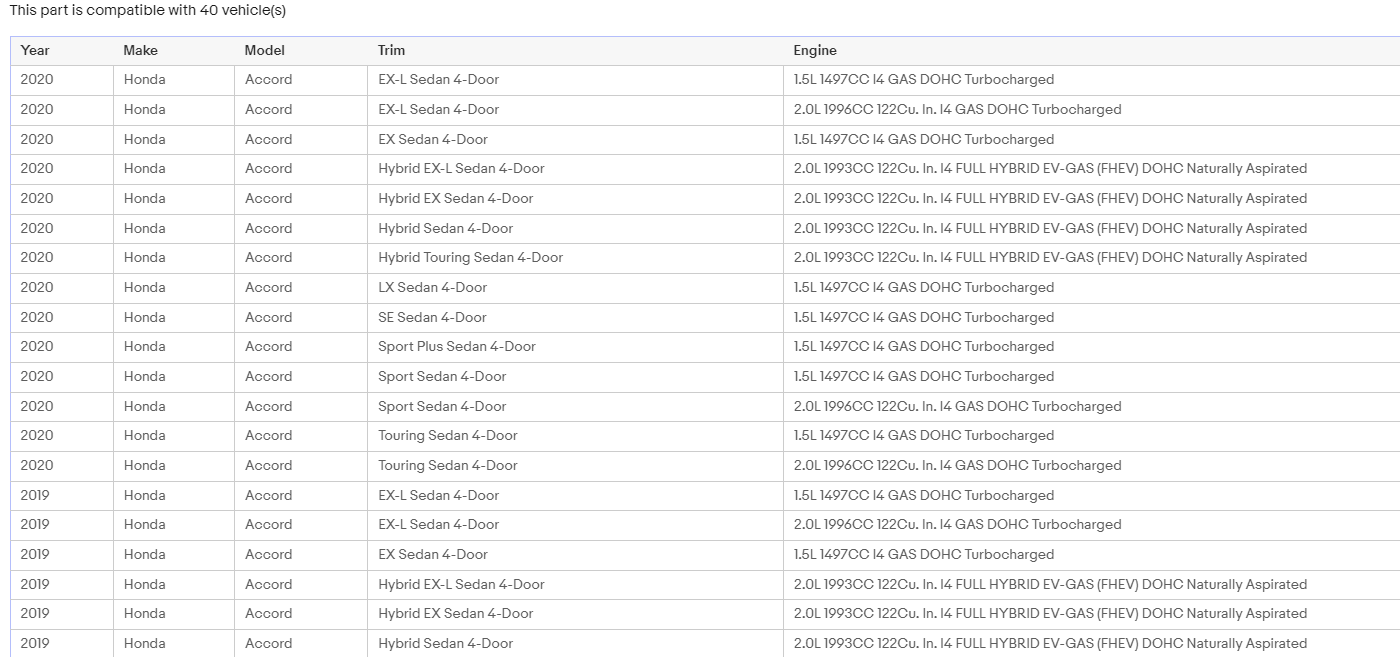Click the 2019 "Hybrid EX Sedan 4-Door" trim cell
This screenshot has width=1400, height=657.
(575, 614)
